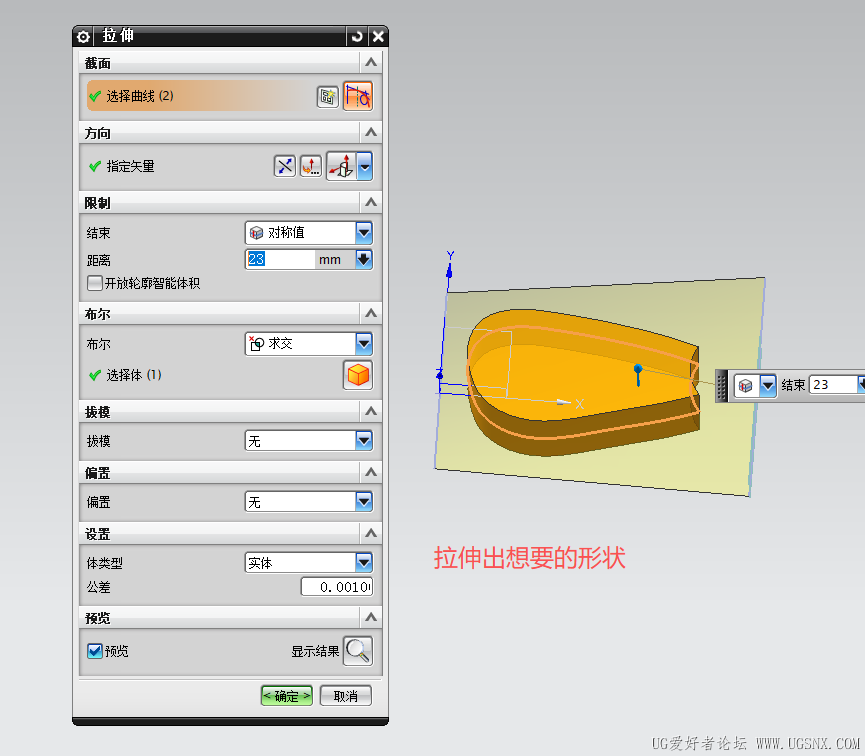Click the reset dialog arrow icon
The image size is (865, 756).
point(357,36)
